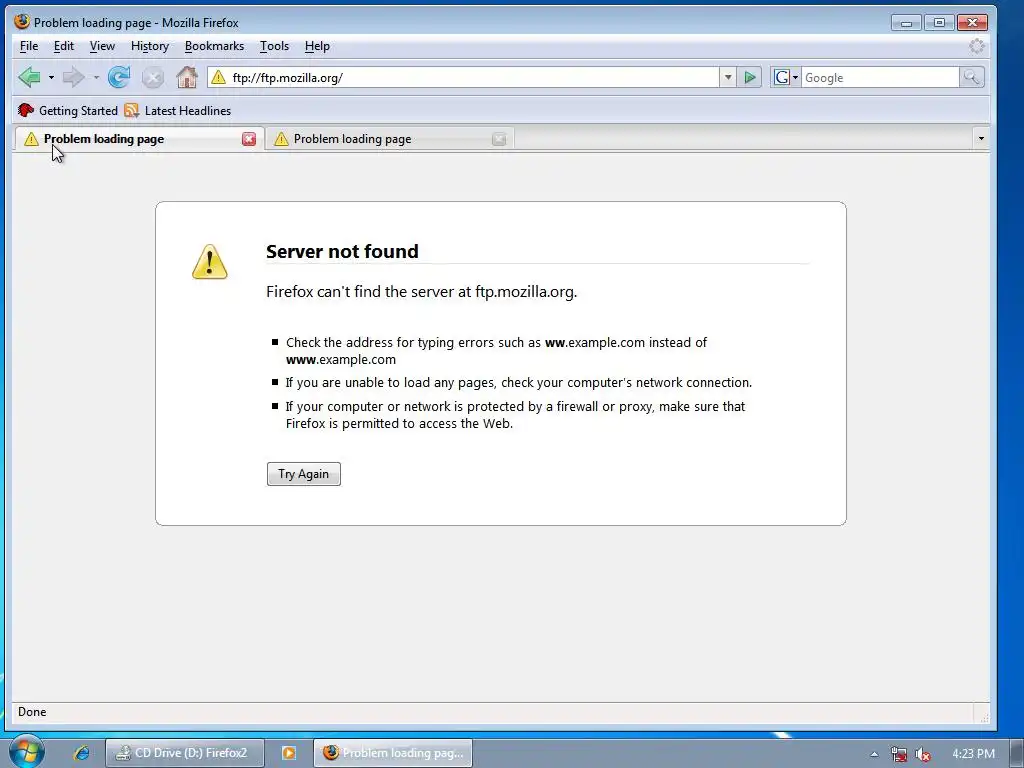
Task: Go to the Home page via the house icon
Action: point(187,77)
